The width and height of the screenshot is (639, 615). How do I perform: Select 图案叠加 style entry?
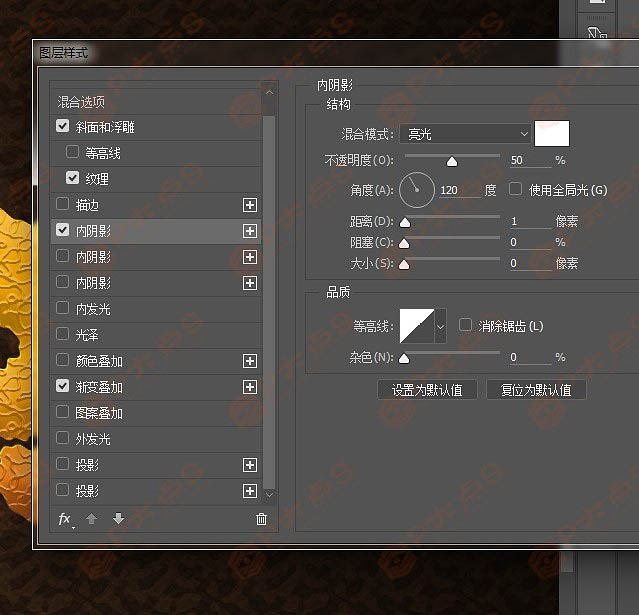click(x=156, y=413)
